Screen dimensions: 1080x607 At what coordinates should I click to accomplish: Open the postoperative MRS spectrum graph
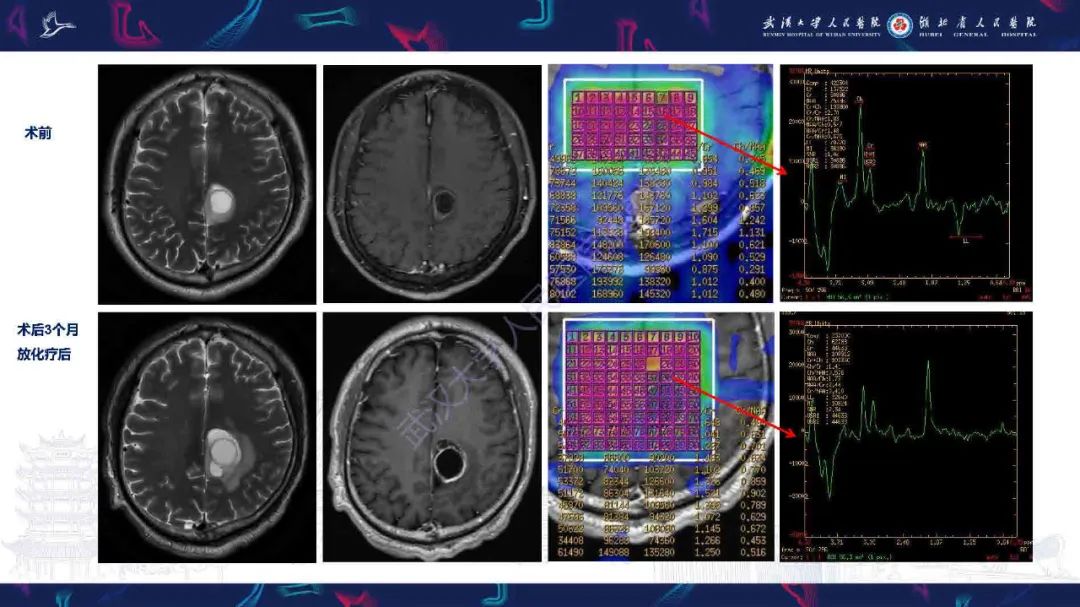point(906,437)
